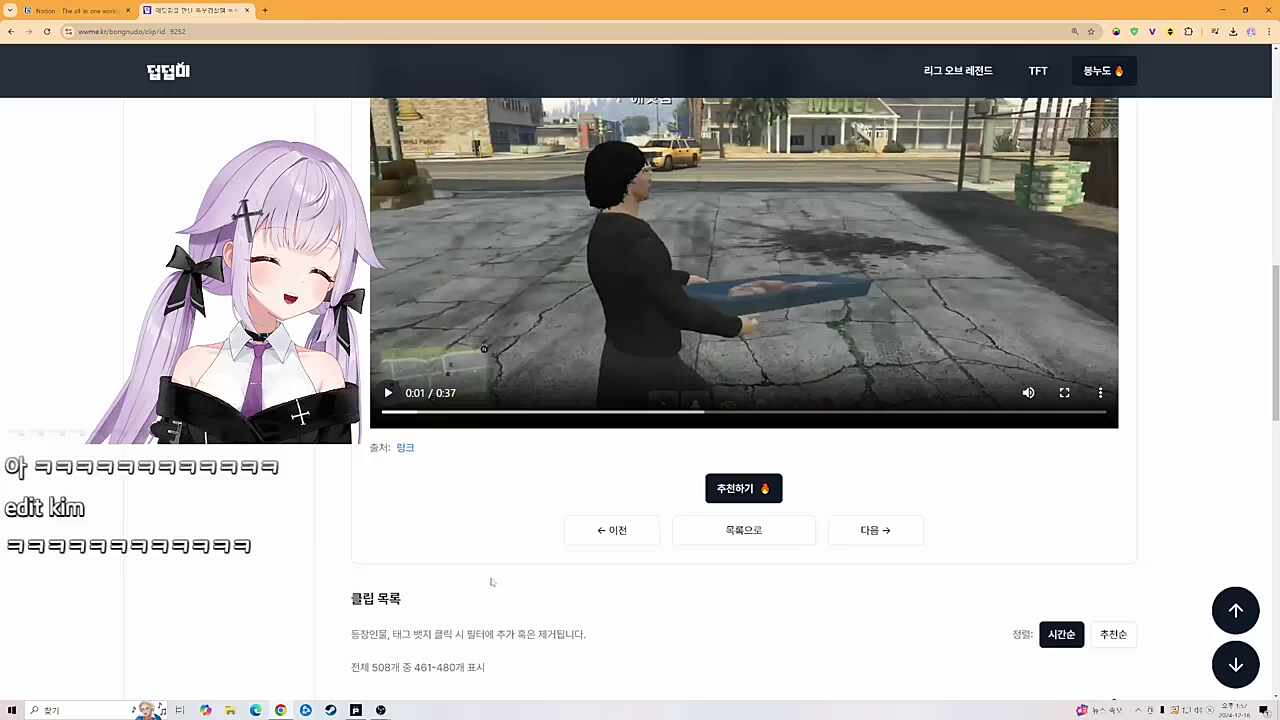Reload the current page
The width and height of the screenshot is (1280, 720).
point(47,31)
